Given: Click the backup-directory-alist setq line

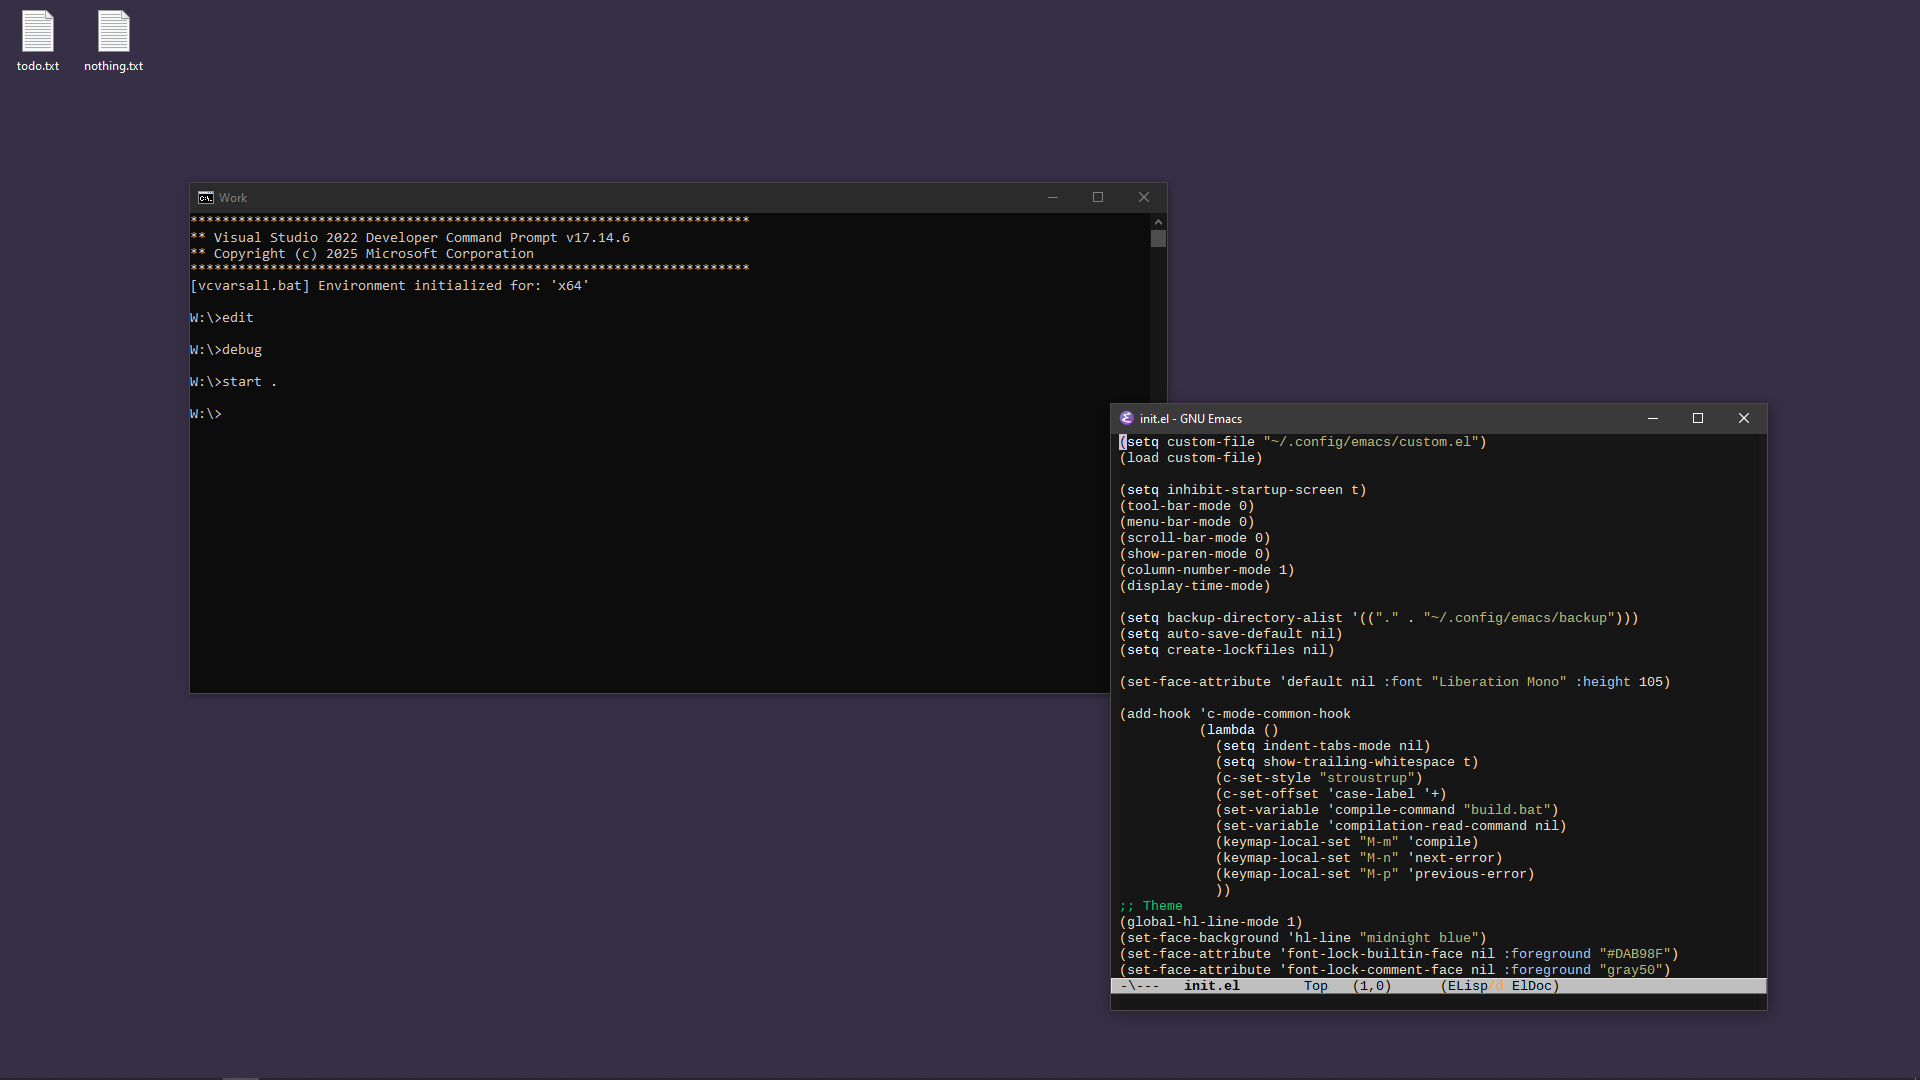Looking at the screenshot, I should pos(1379,618).
